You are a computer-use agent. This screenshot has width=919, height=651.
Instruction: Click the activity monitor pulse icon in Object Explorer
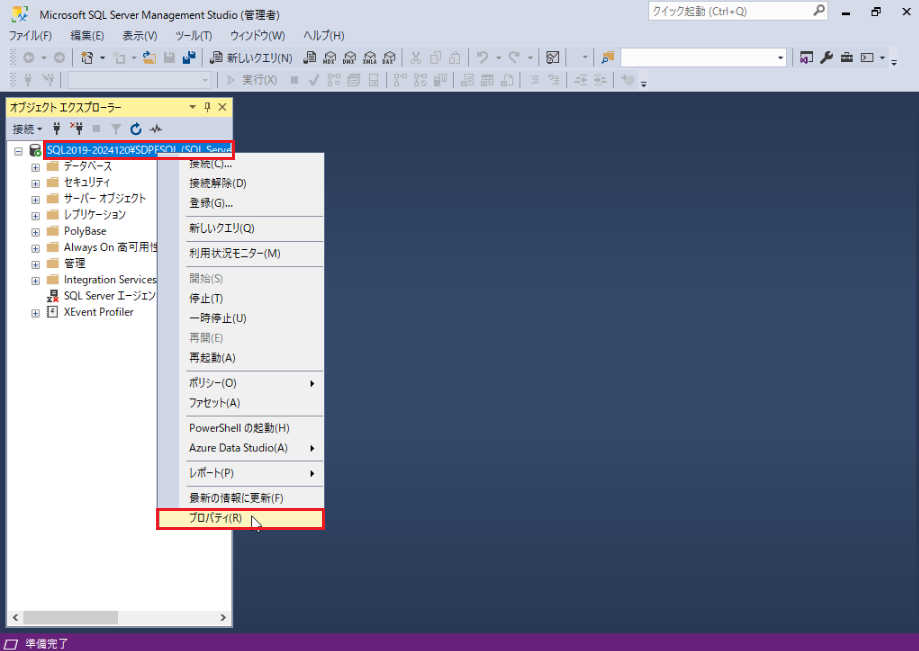click(x=156, y=129)
